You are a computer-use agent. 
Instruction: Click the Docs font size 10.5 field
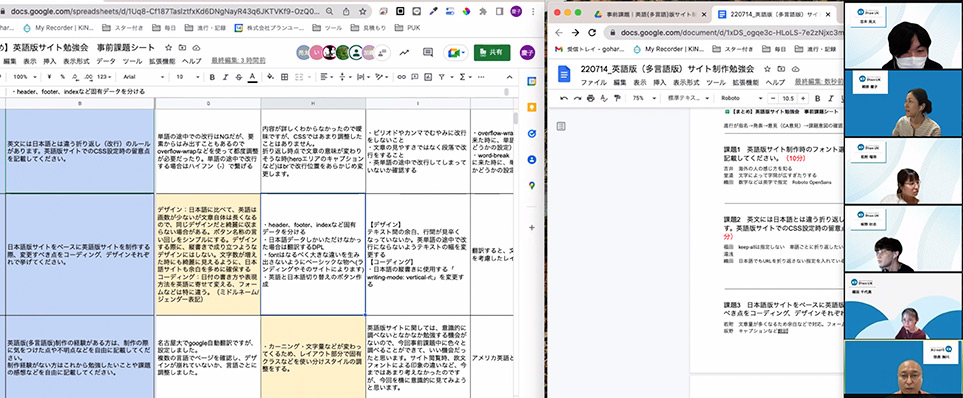tap(789, 98)
